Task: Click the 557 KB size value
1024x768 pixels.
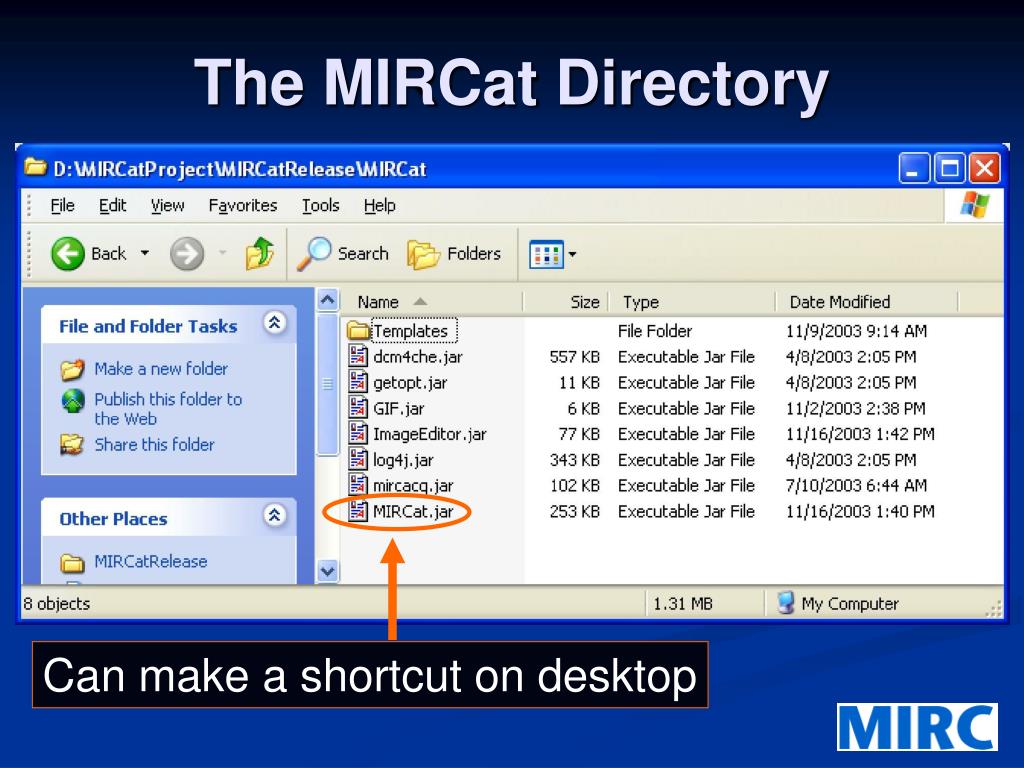Action: (x=574, y=357)
